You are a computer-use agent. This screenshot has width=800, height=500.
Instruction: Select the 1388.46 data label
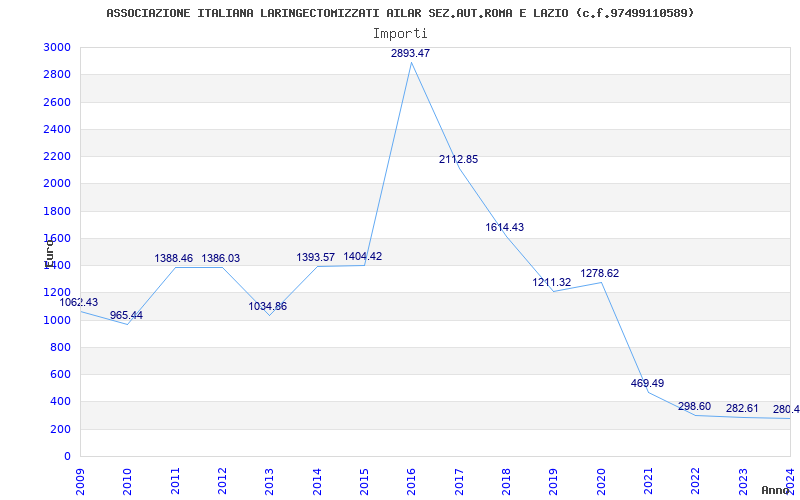click(173, 259)
